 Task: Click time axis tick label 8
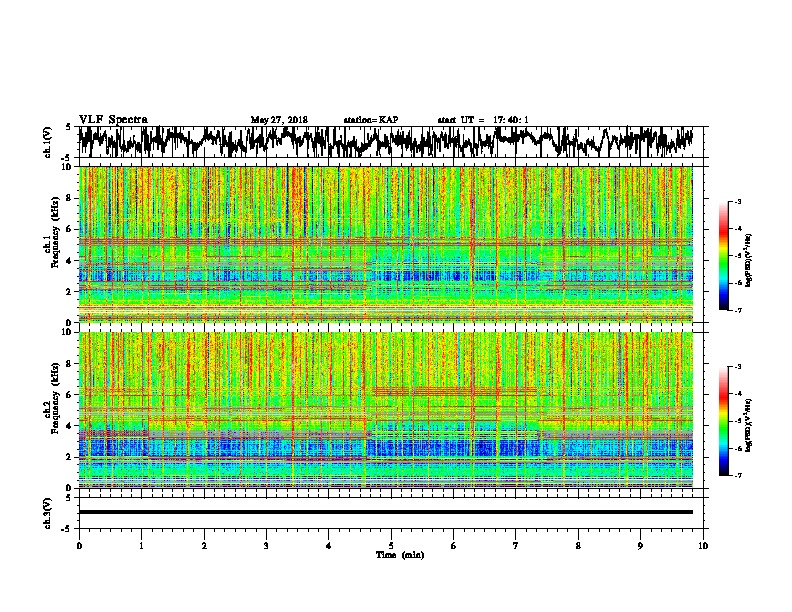[578, 546]
